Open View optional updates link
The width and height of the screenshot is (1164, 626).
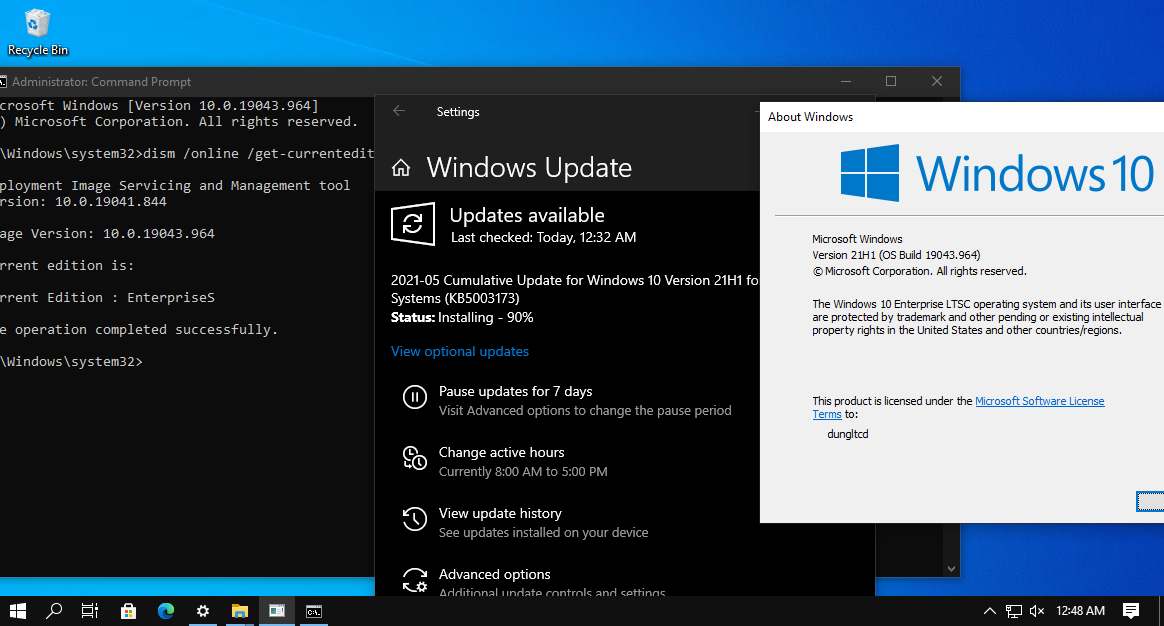coord(460,351)
